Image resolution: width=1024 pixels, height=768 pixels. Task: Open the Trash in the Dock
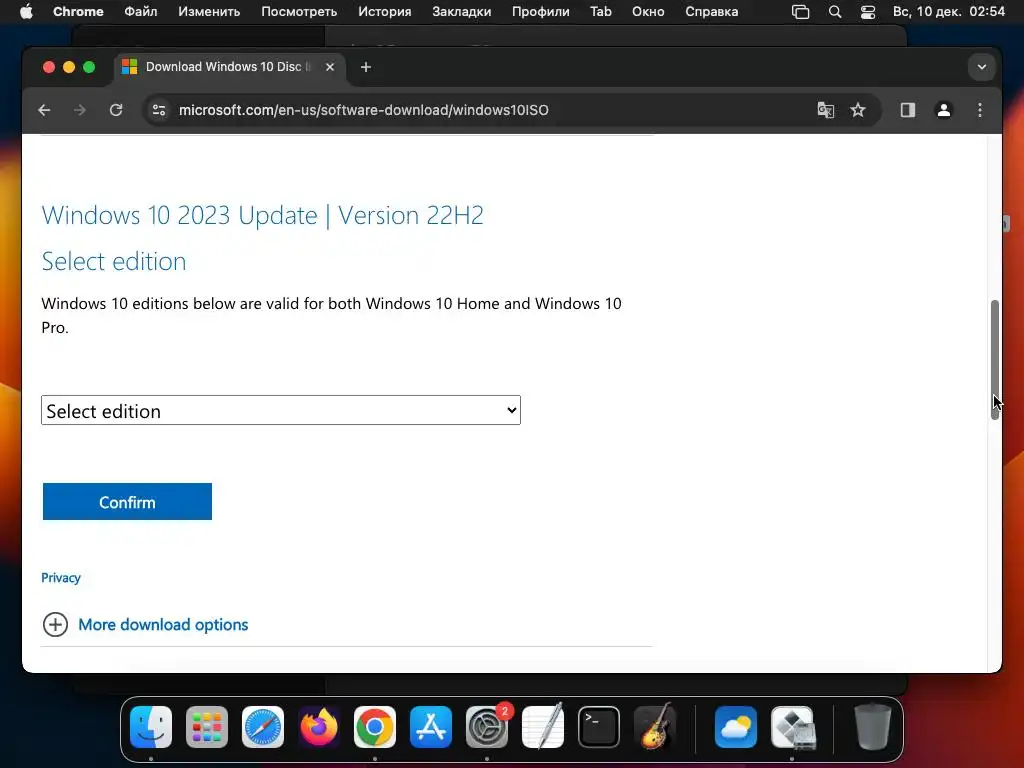pos(872,727)
